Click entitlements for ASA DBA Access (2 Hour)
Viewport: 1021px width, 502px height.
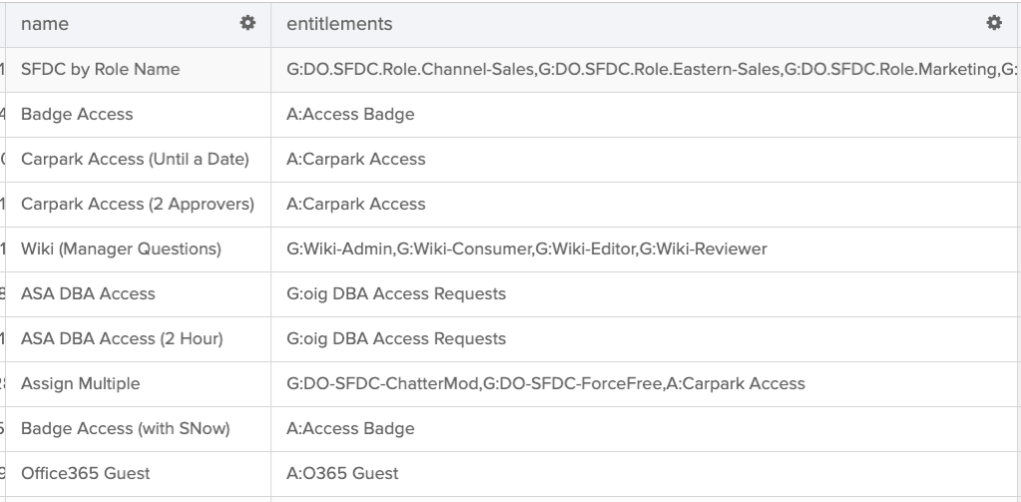(396, 339)
